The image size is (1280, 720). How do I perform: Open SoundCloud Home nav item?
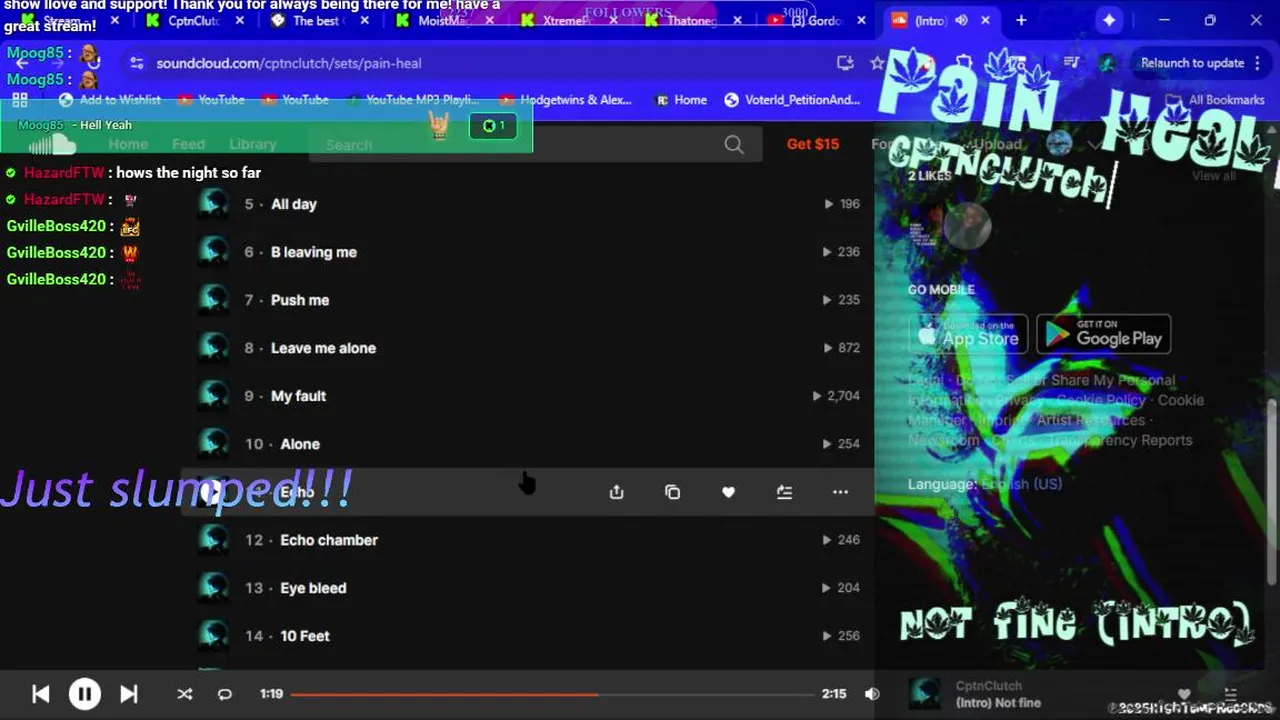point(128,144)
